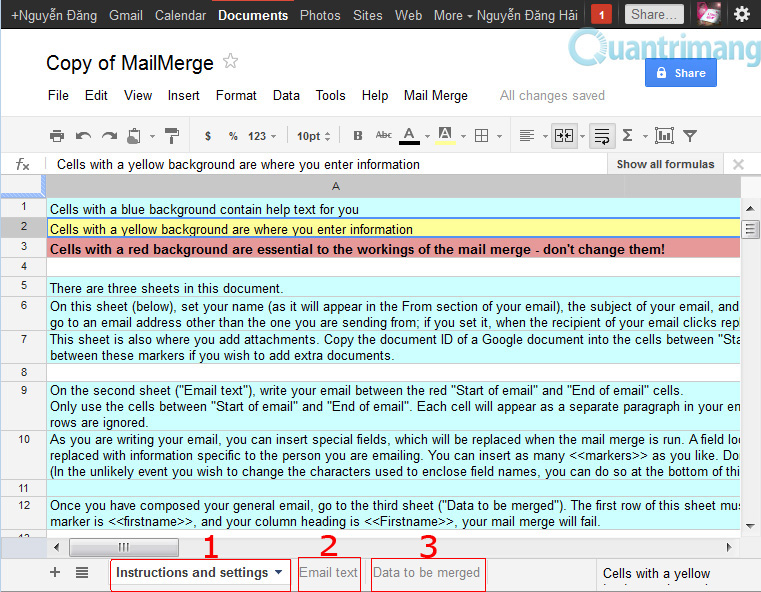Image resolution: width=761 pixels, height=592 pixels.
Task: Click document title Copy of MailMerge
Action: click(x=130, y=63)
